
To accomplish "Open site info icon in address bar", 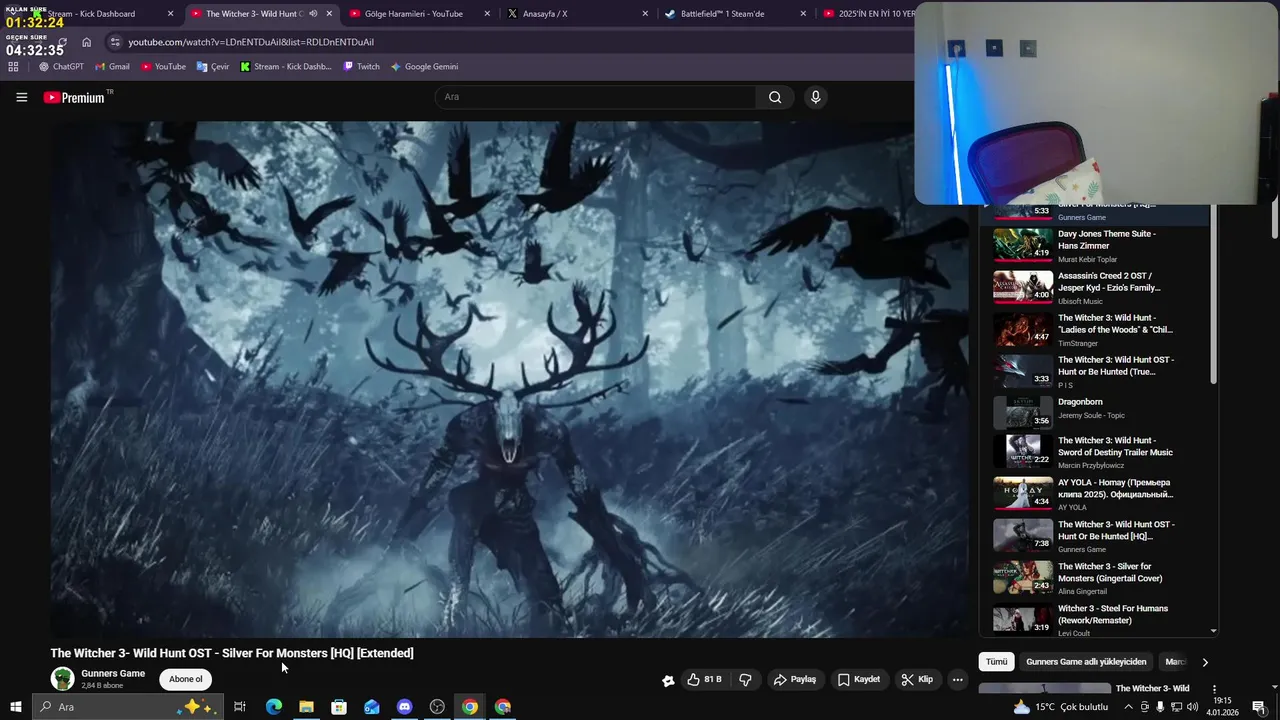I will pos(115,42).
